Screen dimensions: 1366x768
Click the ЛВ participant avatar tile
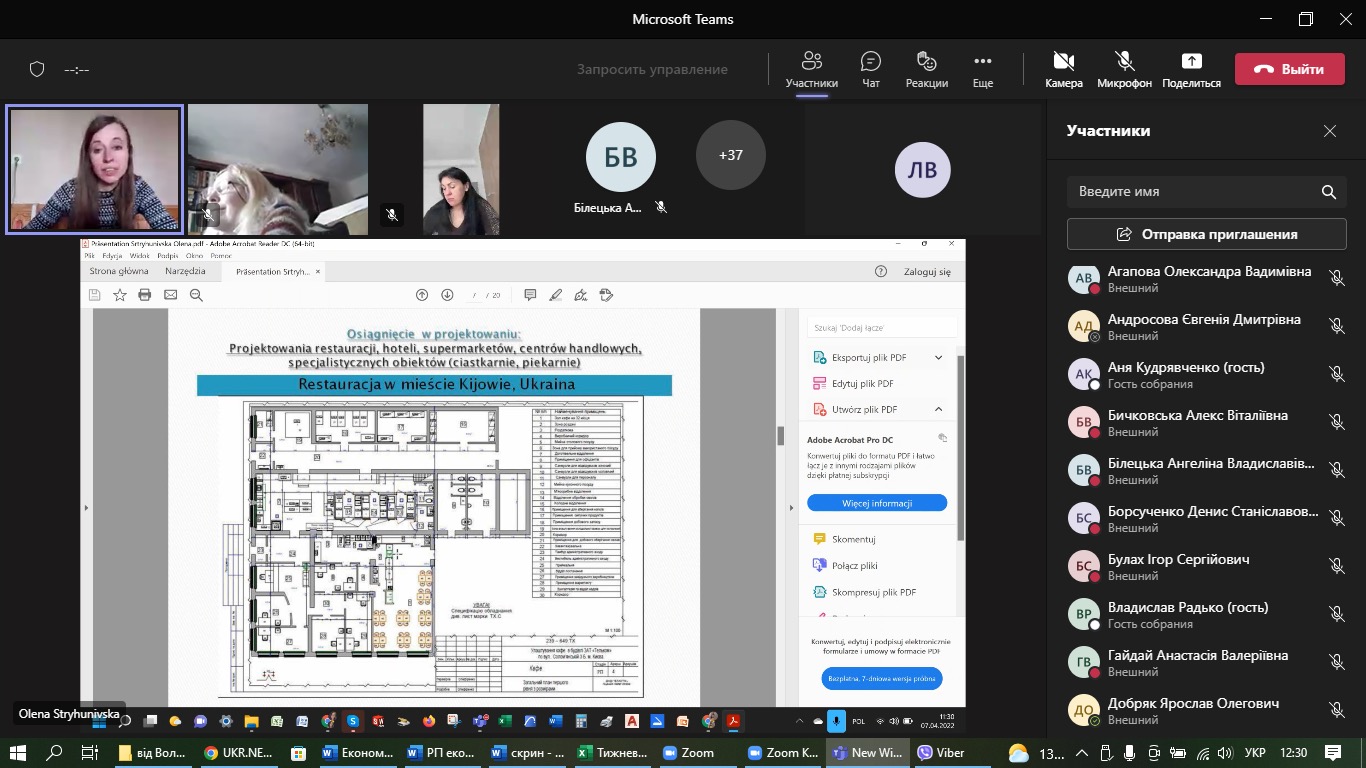click(922, 170)
